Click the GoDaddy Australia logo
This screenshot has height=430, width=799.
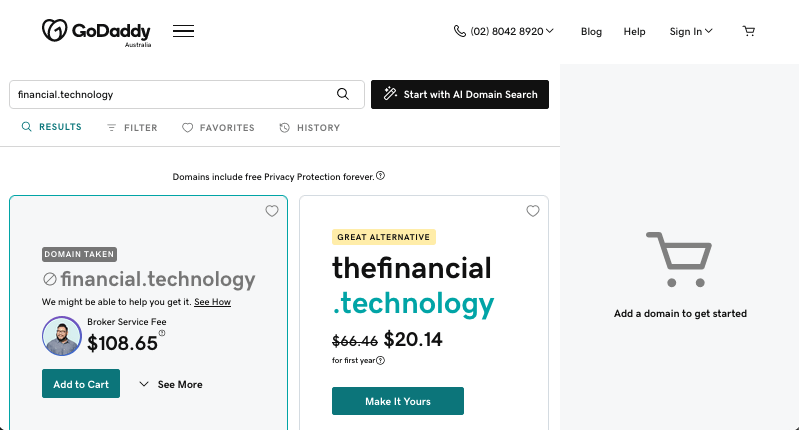tap(97, 31)
